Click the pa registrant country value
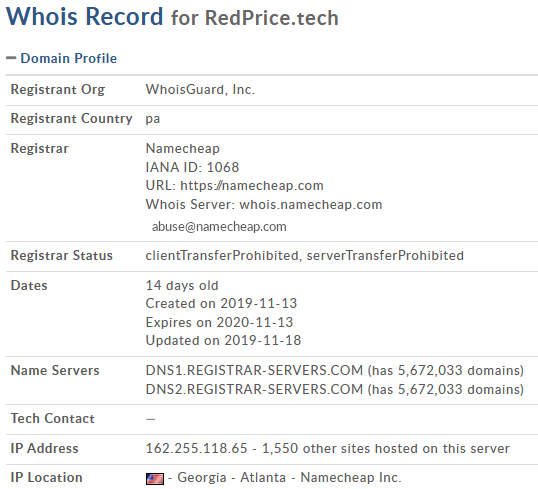This screenshot has height=489, width=538. 153,119
